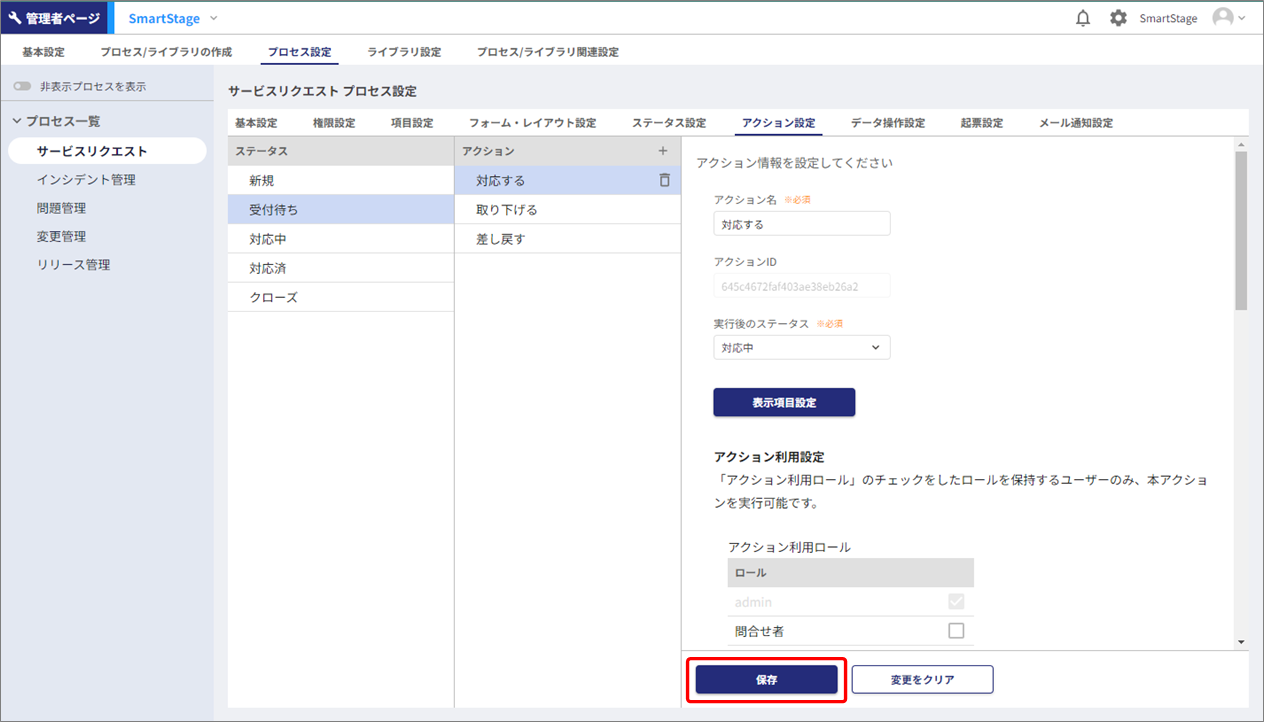Click the 表示項目設定 button
Screen dimensions: 1264x722
pyautogui.click(x=784, y=403)
